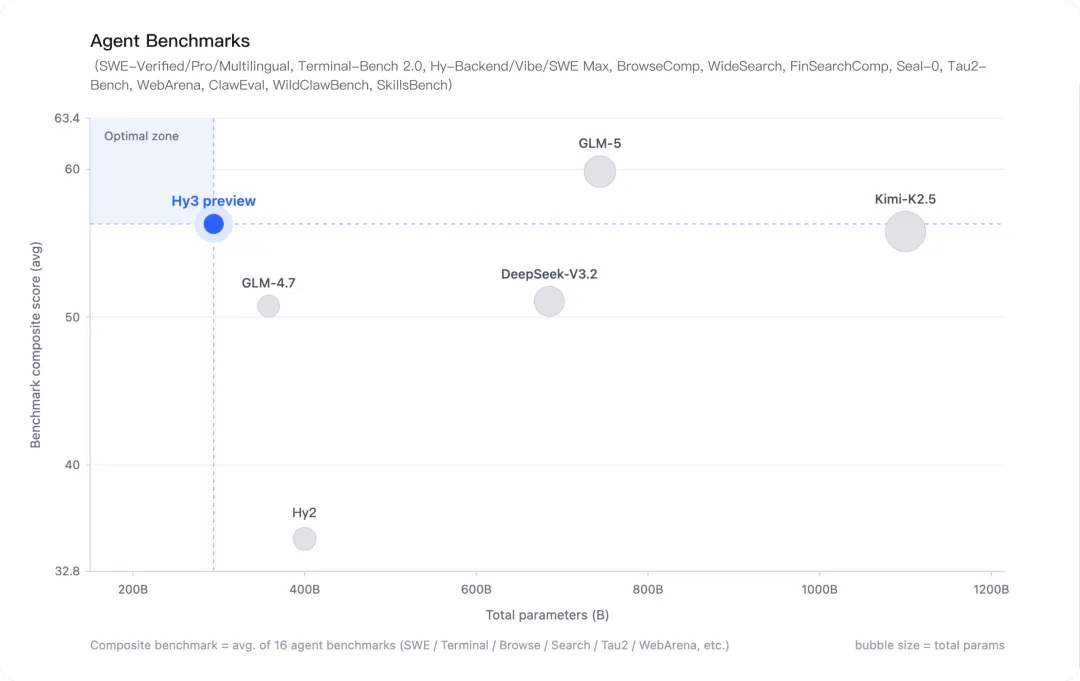Image resolution: width=1080 pixels, height=681 pixels.
Task: Click the 1200B x-axis tick label
Action: pyautogui.click(x=990, y=590)
